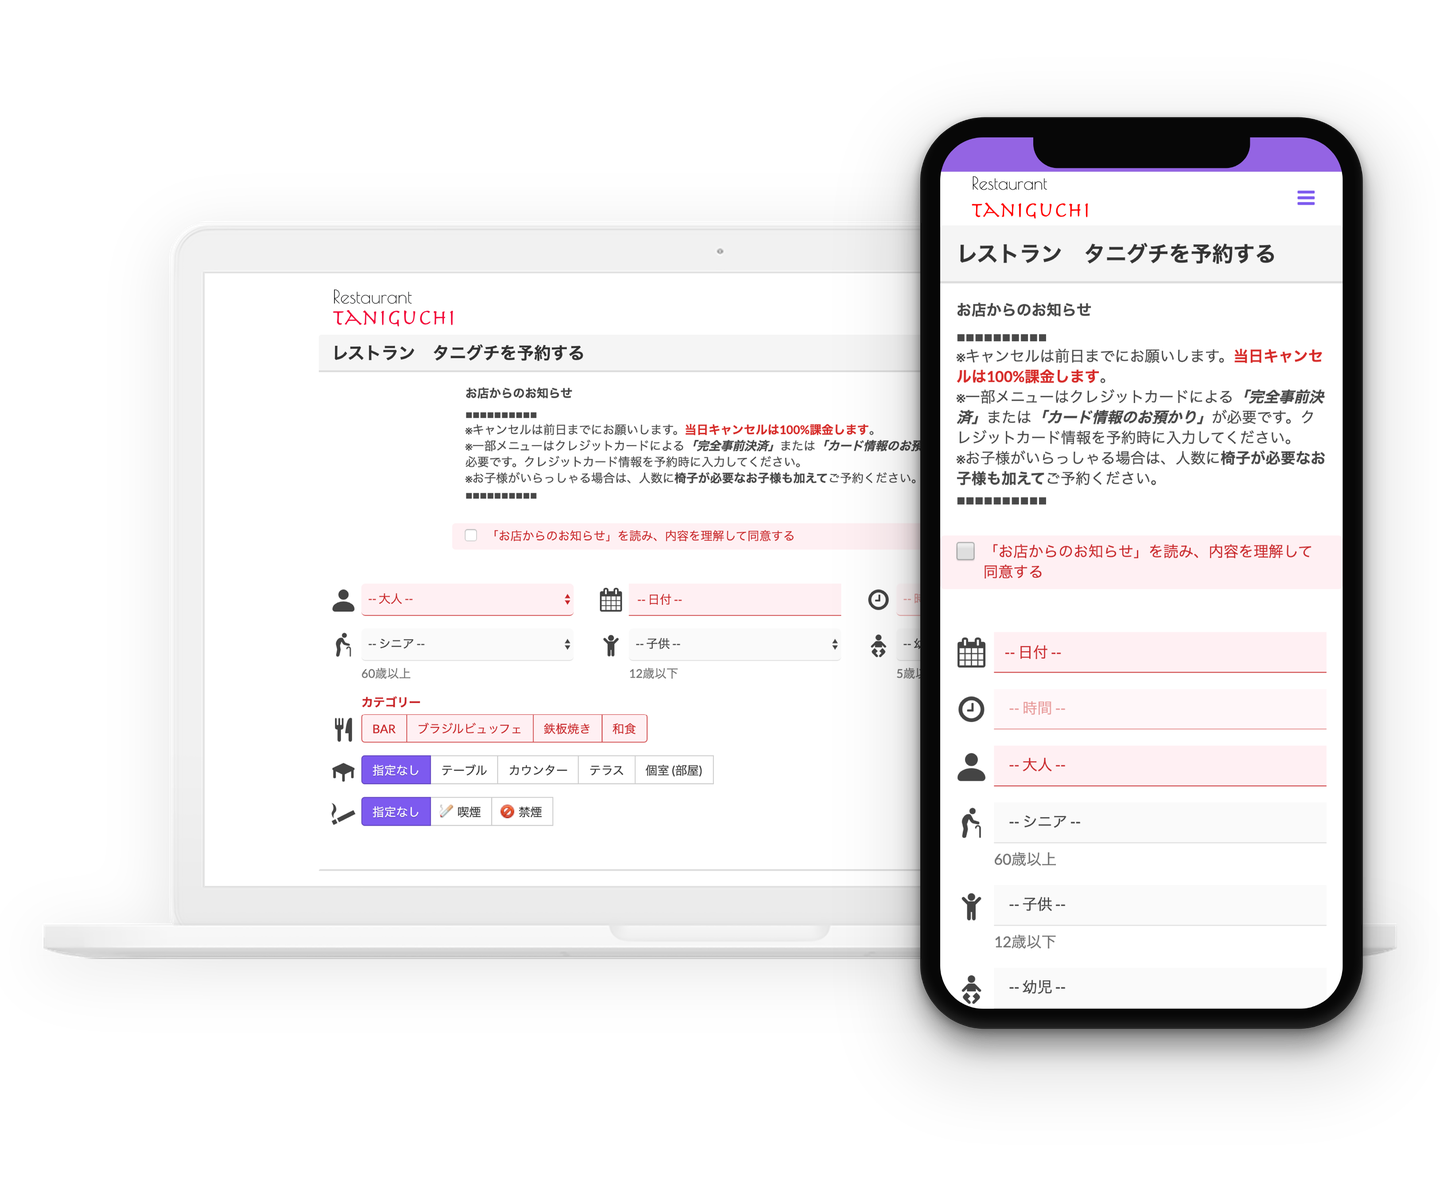The width and height of the screenshot is (1440, 1182).
Task: Select the 和食 cuisine category button
Action: (x=624, y=728)
